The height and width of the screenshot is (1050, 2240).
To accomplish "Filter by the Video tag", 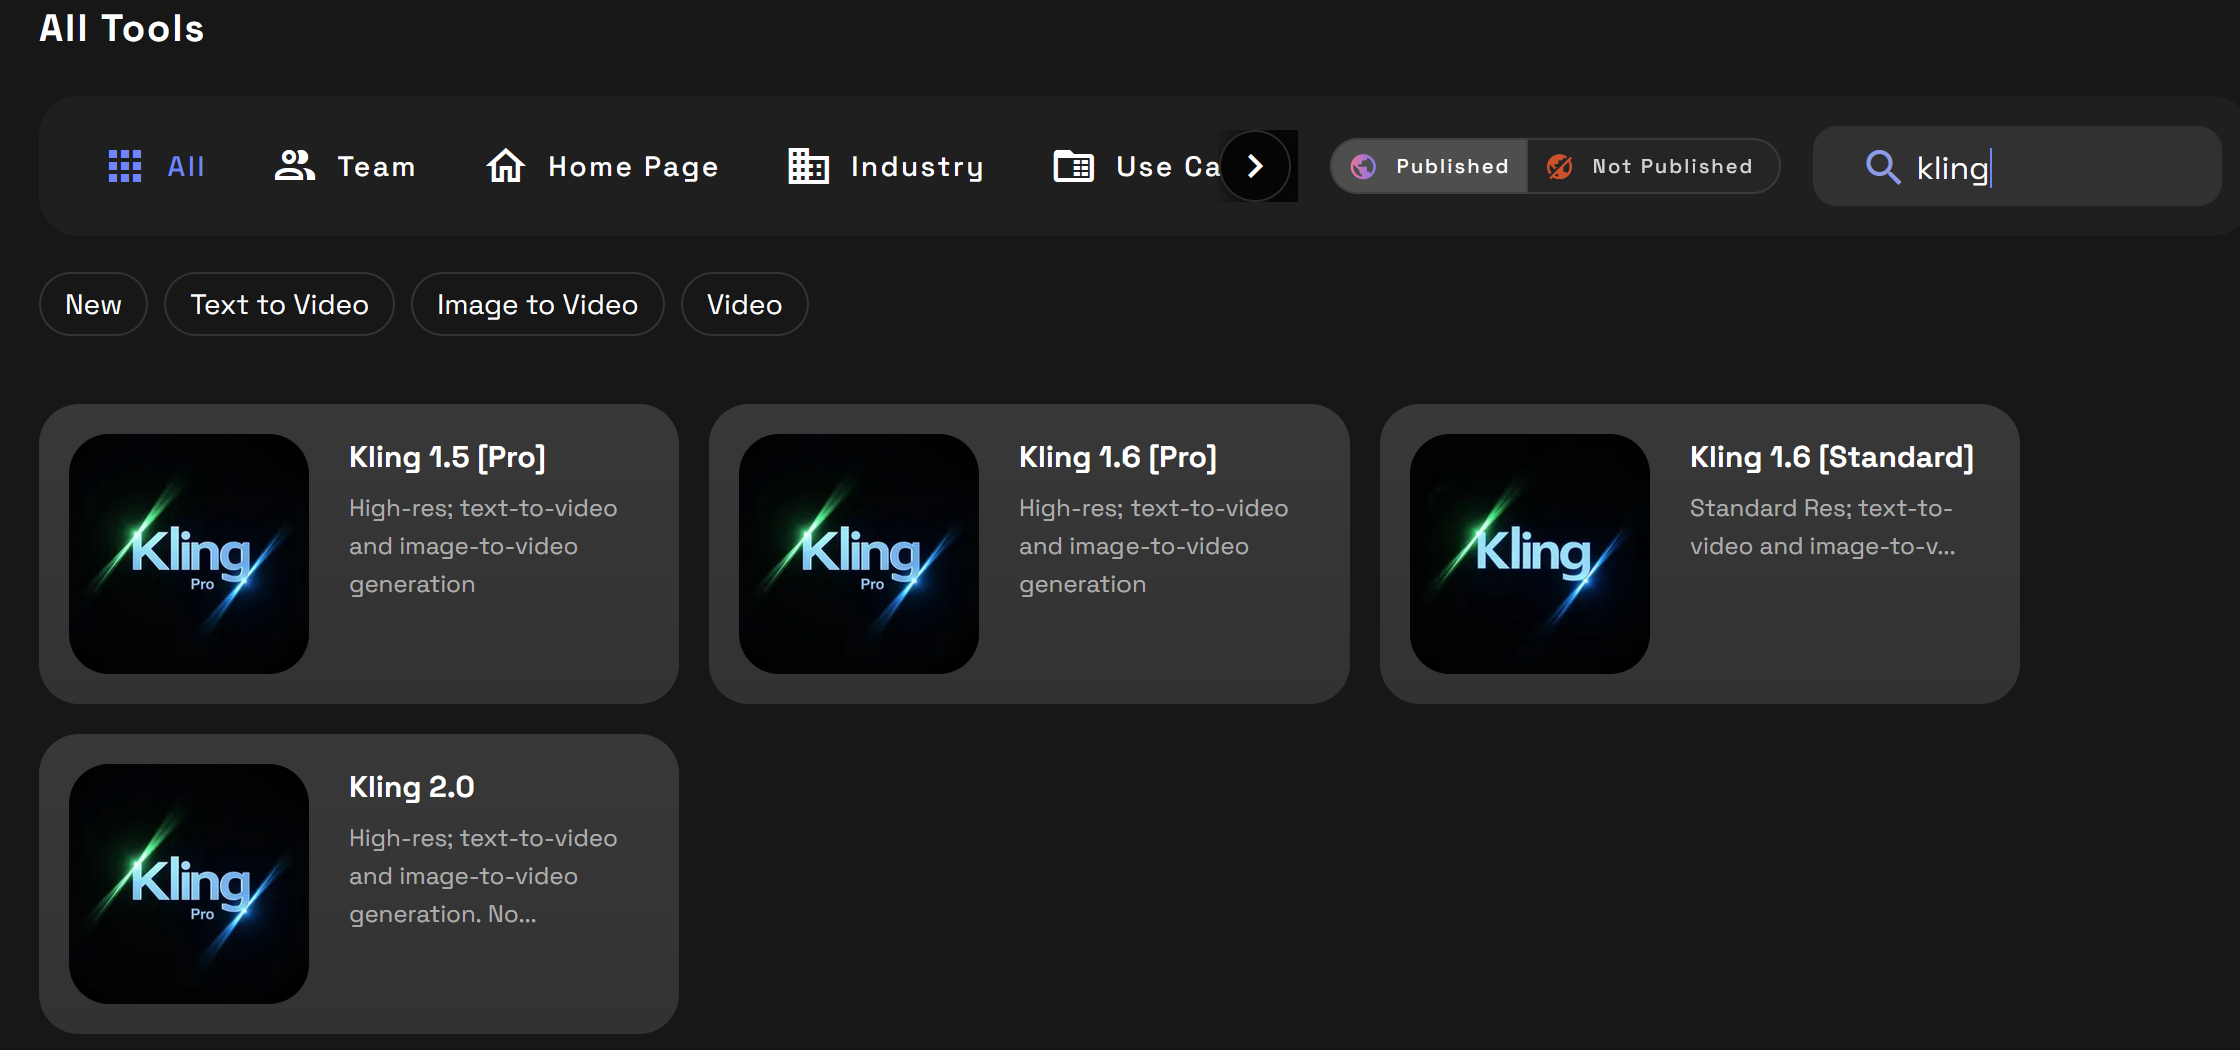I will tap(744, 304).
